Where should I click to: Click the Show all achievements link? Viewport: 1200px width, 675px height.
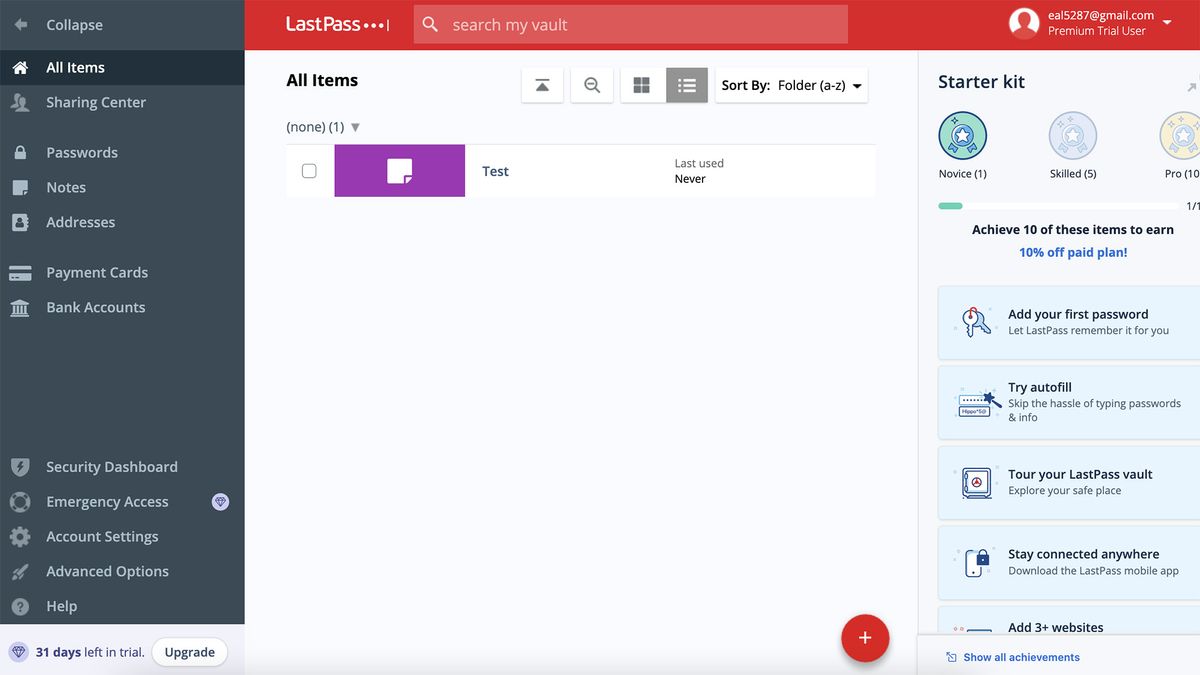point(1021,657)
